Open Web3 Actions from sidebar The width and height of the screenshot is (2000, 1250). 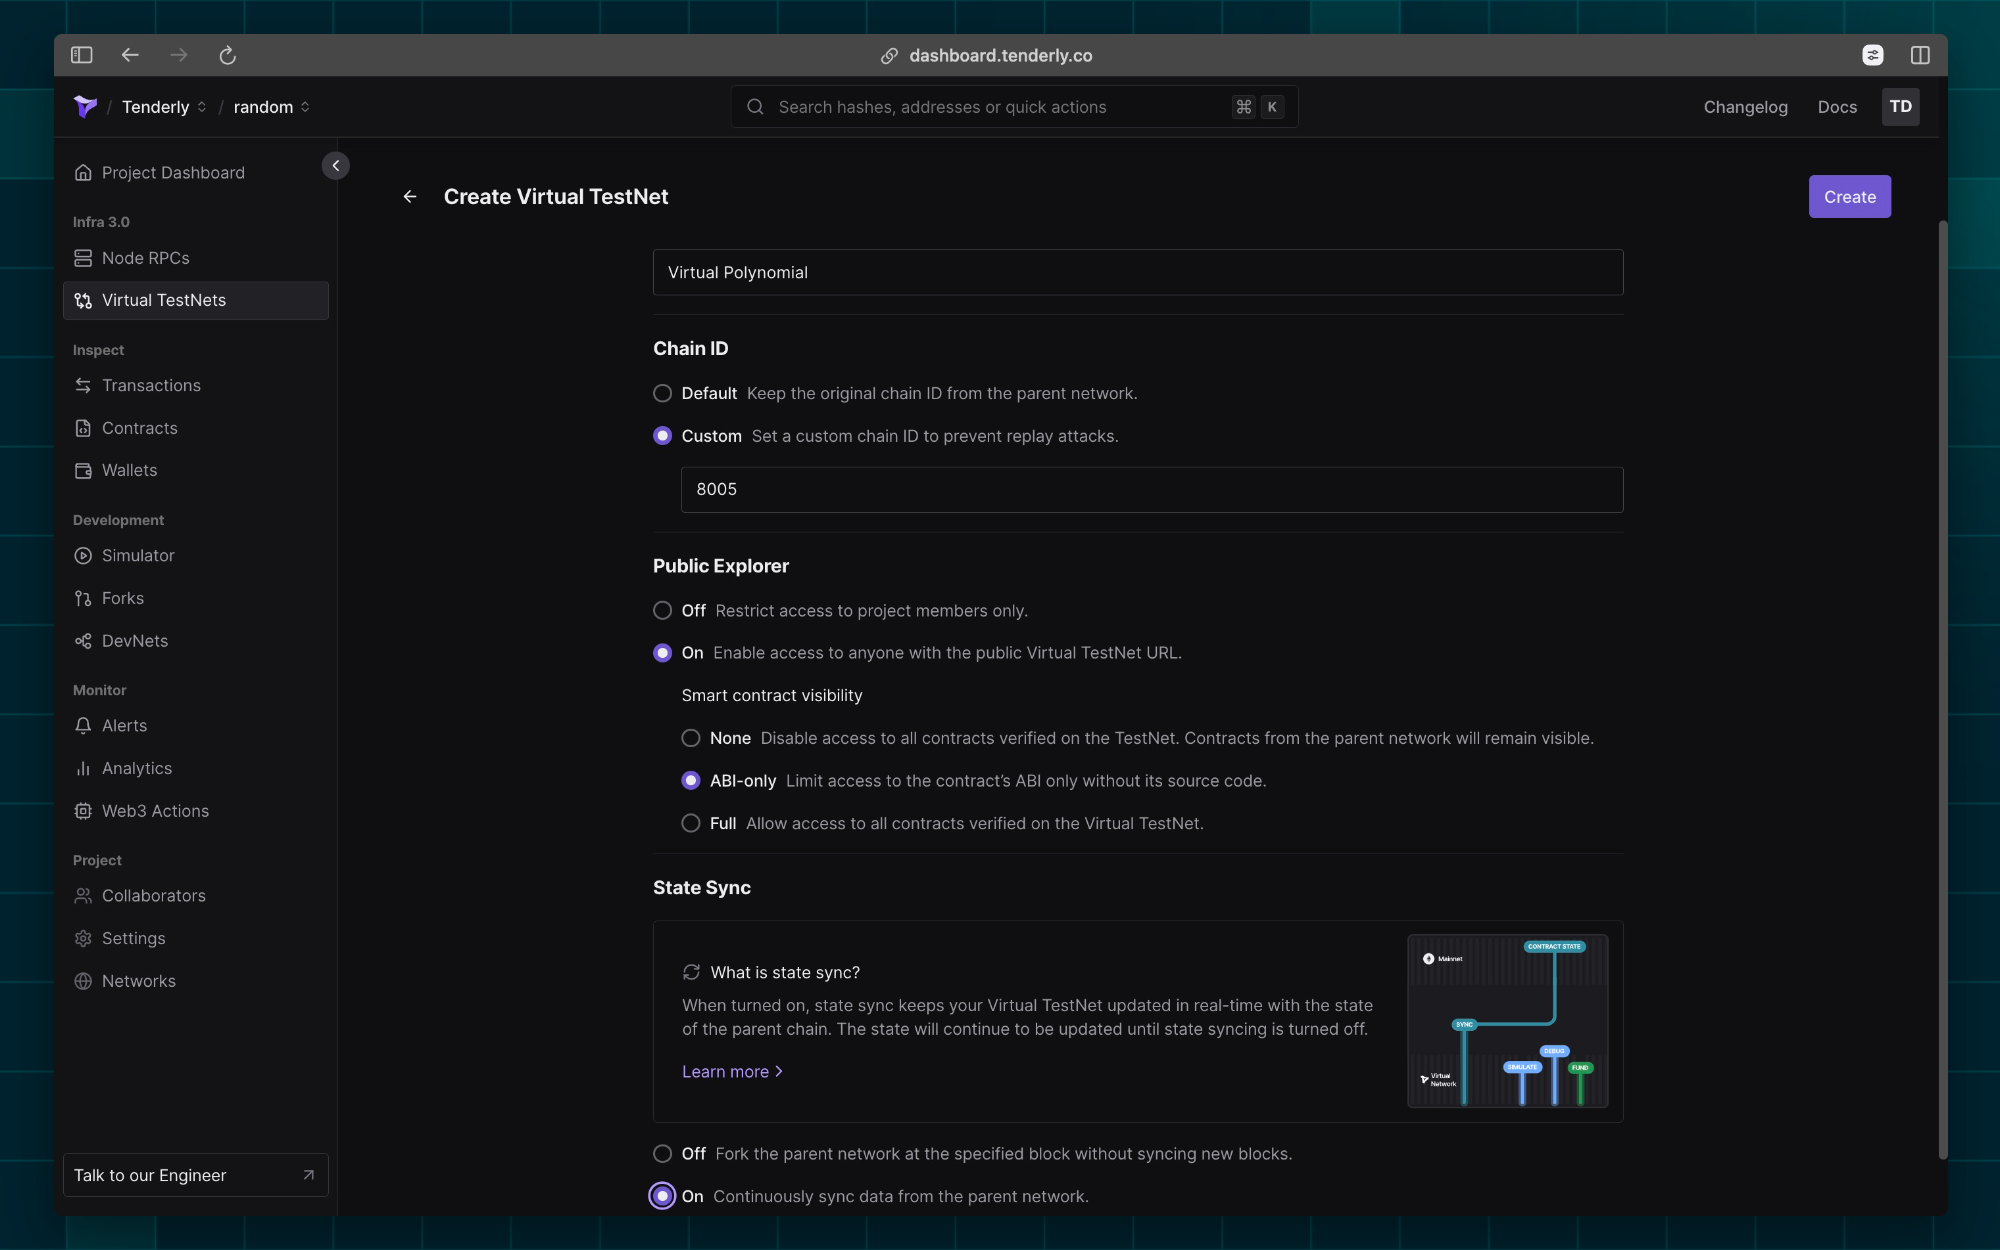[x=155, y=811]
